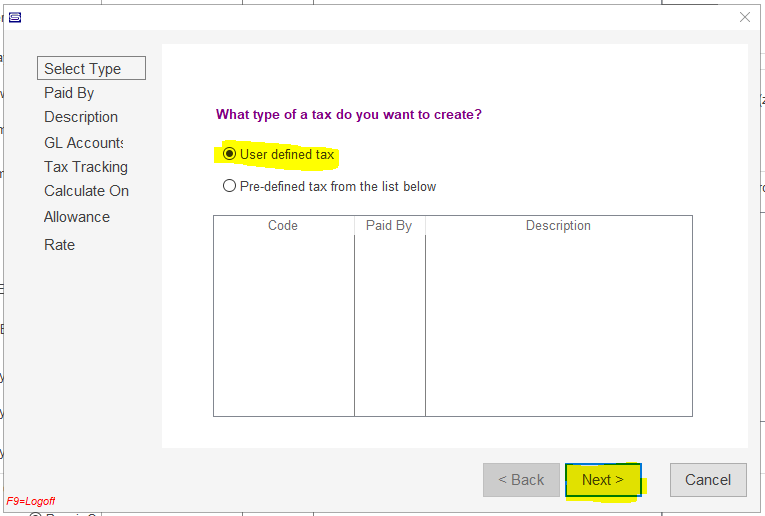
Task: Choose Pre-defined tax from the list below
Action: 329,186
